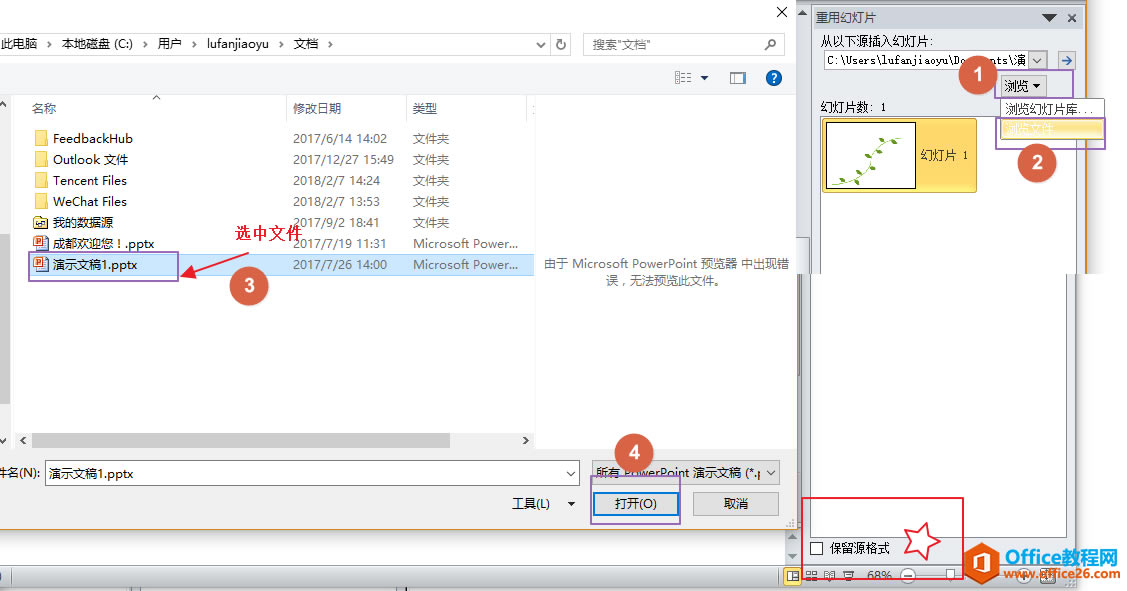The height and width of the screenshot is (591, 1127).
Task: Click the change view layout icon
Action: coord(683,78)
